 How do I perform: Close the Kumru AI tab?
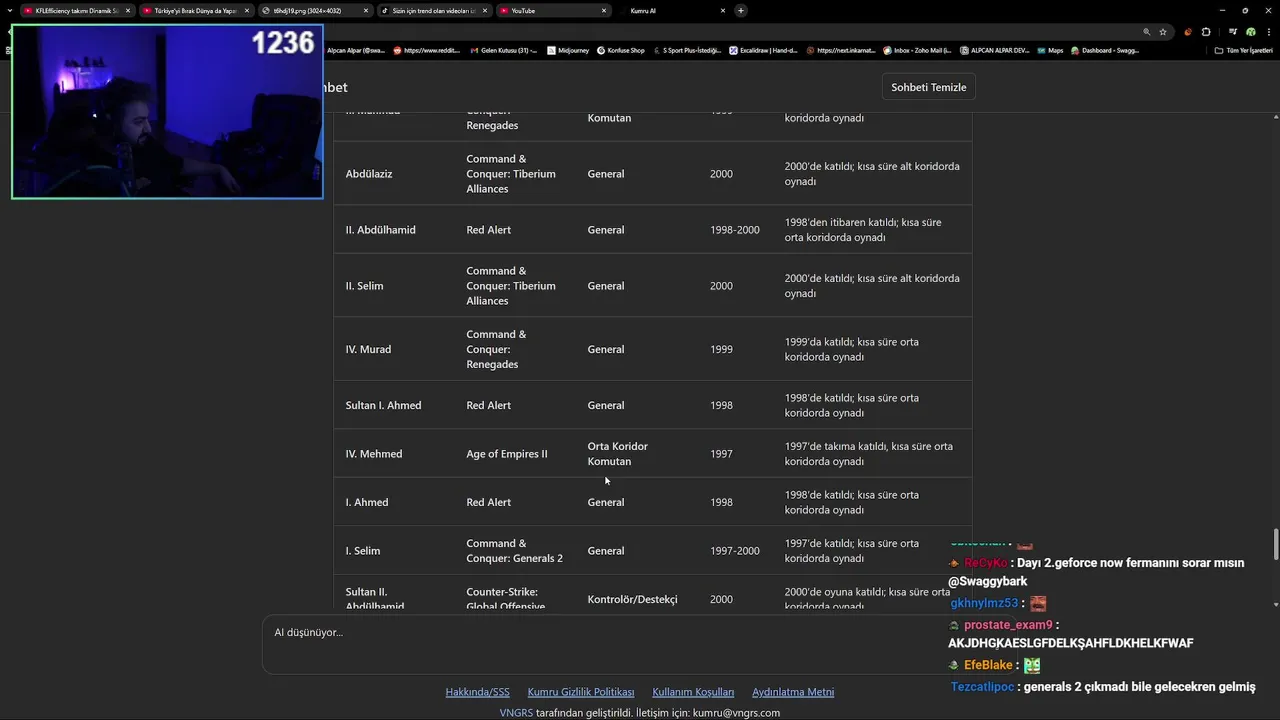click(x=722, y=11)
